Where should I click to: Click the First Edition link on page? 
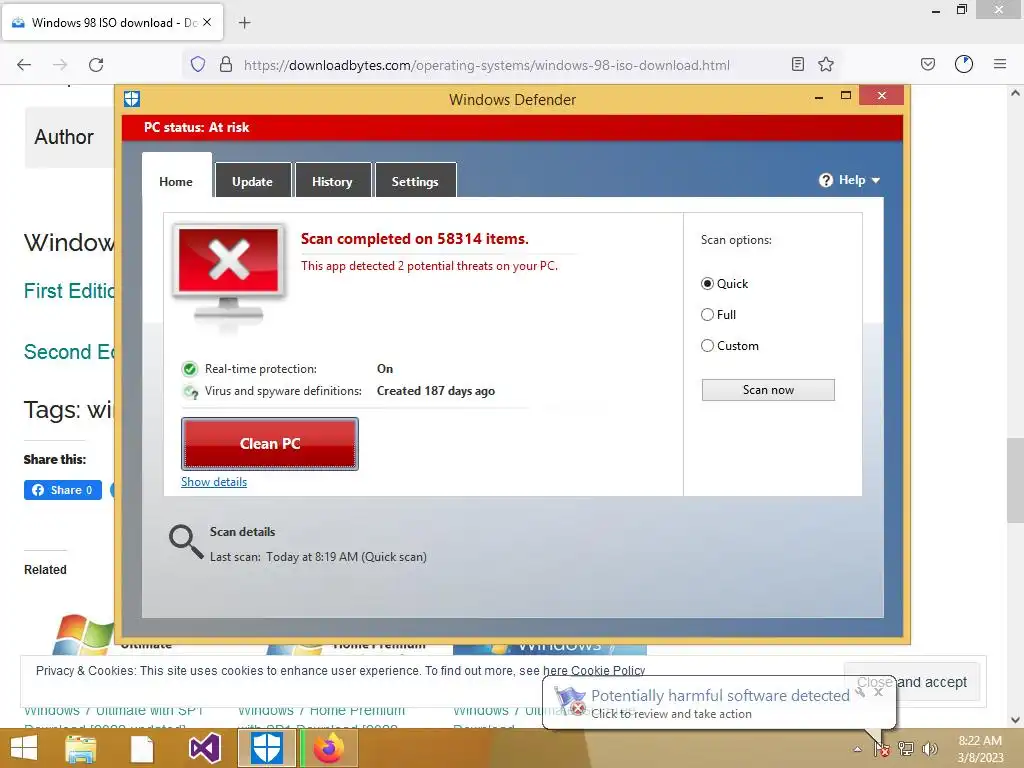coord(69,291)
